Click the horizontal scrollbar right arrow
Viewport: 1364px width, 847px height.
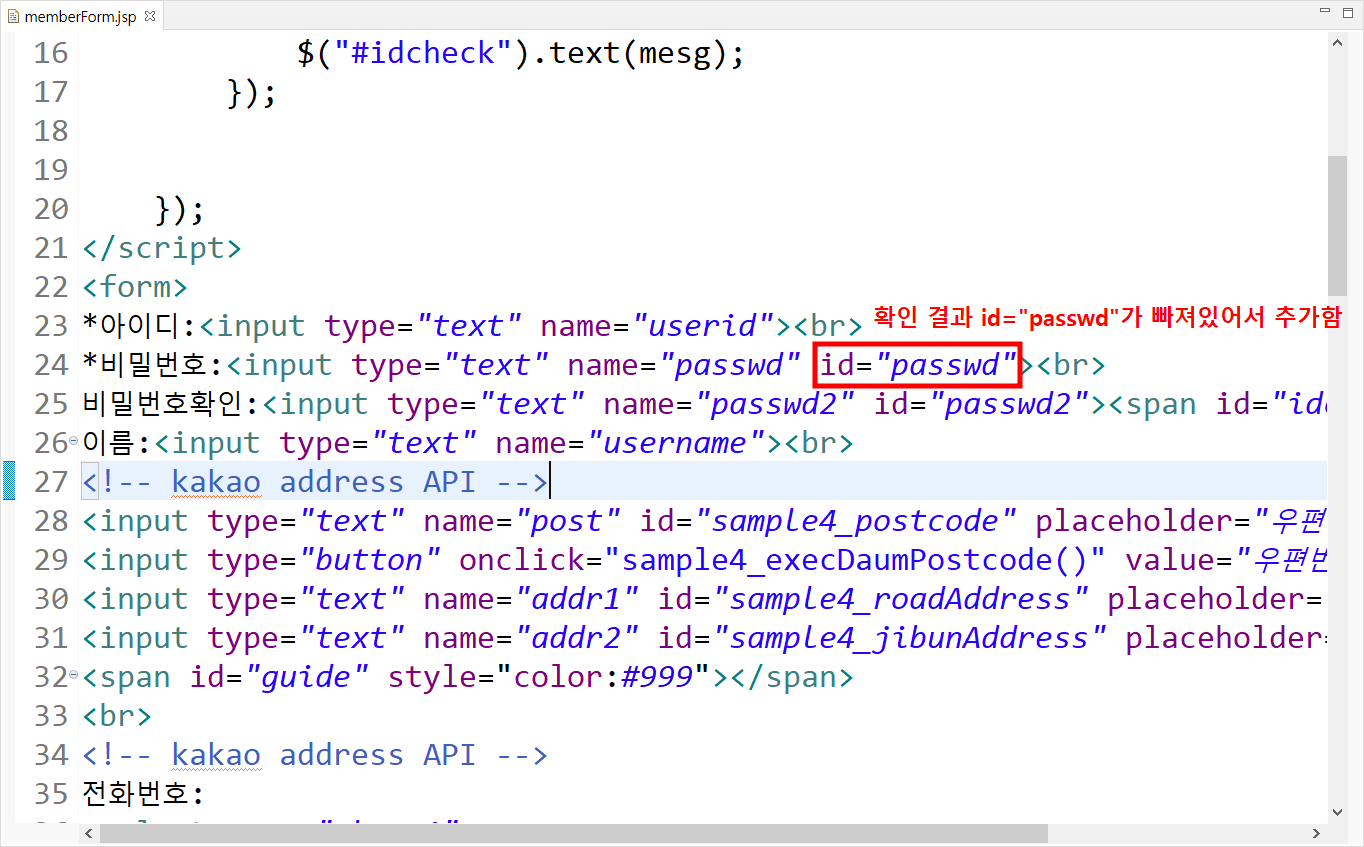[1317, 833]
